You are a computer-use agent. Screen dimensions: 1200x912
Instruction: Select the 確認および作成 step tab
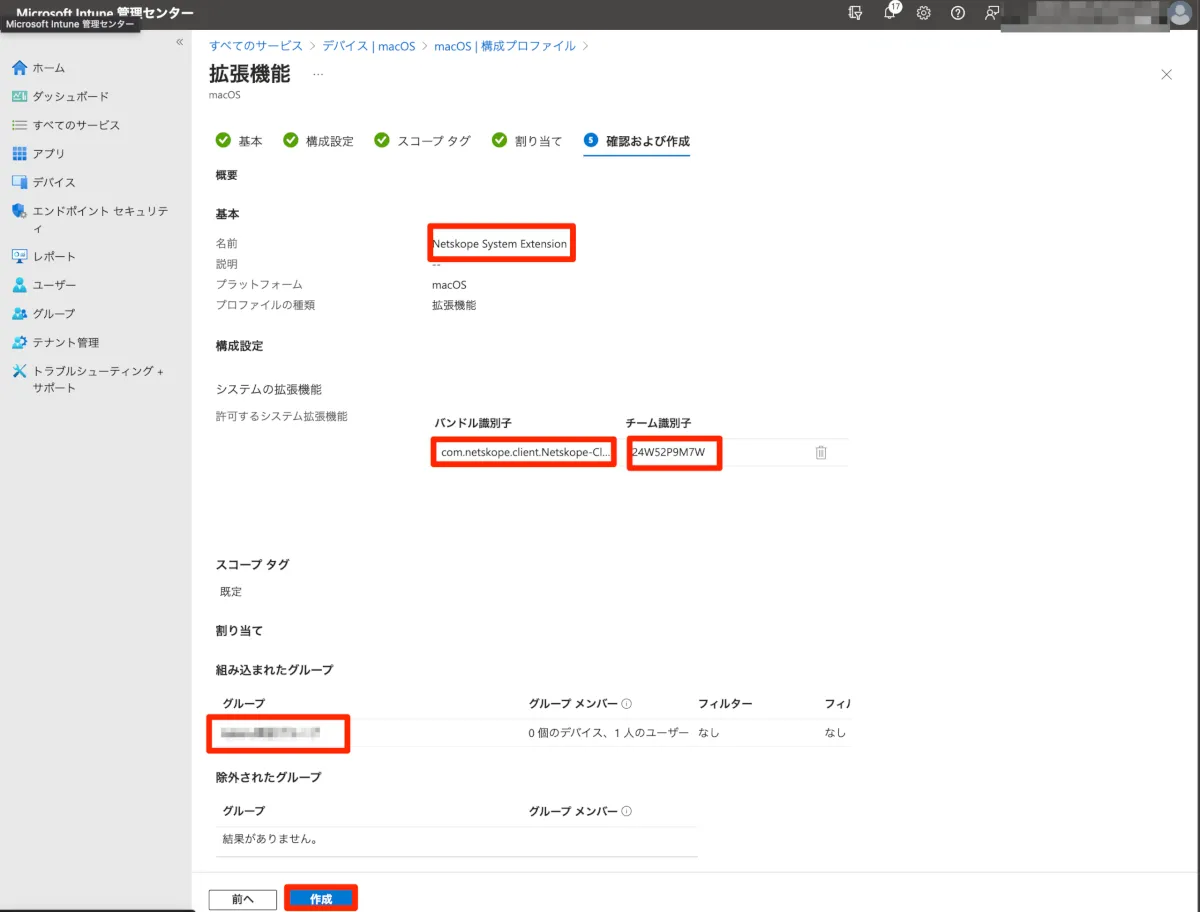[637, 141]
